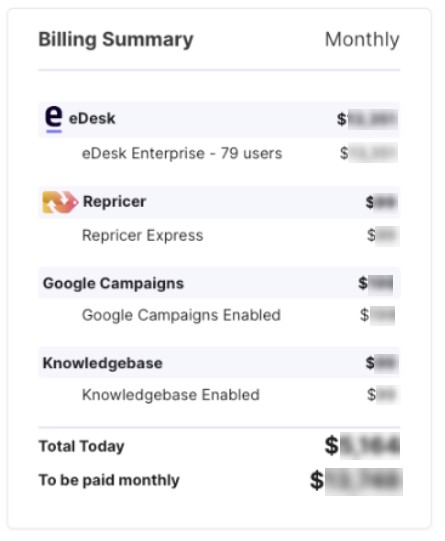Open the Google Campaigns section row
Screen dimensions: 445x541
point(219,283)
